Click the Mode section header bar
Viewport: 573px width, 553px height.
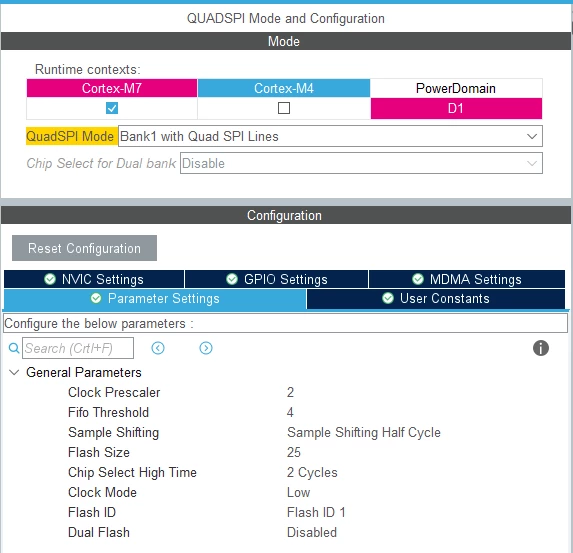tap(285, 41)
